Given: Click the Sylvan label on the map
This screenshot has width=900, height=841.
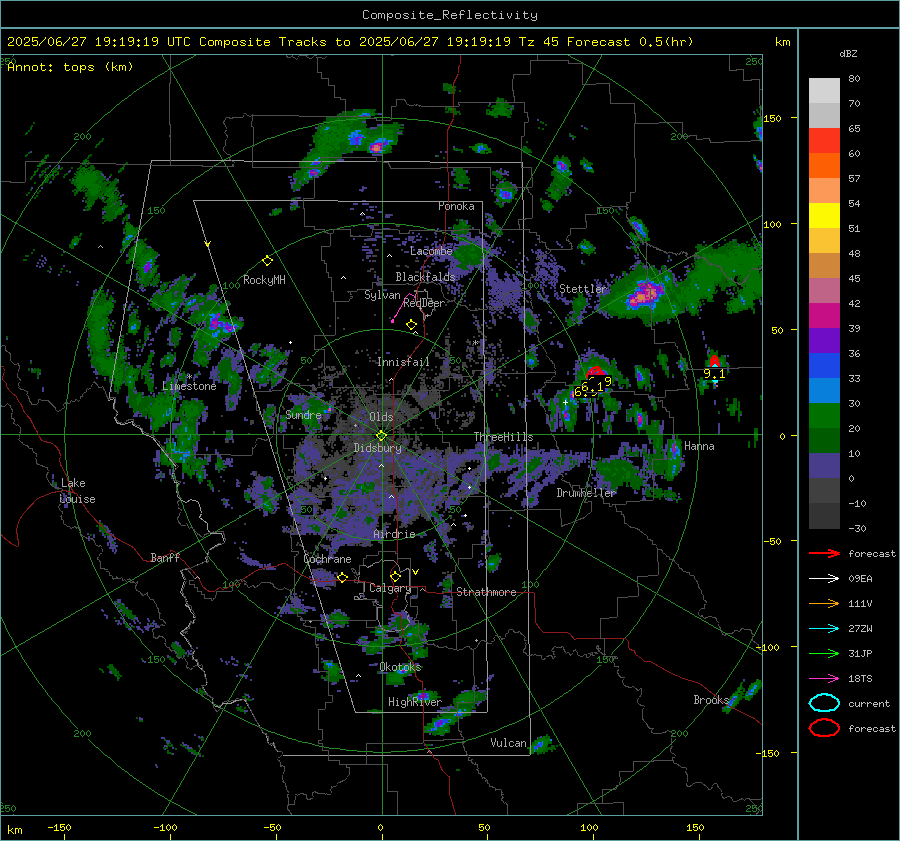Looking at the screenshot, I should pyautogui.click(x=382, y=296).
